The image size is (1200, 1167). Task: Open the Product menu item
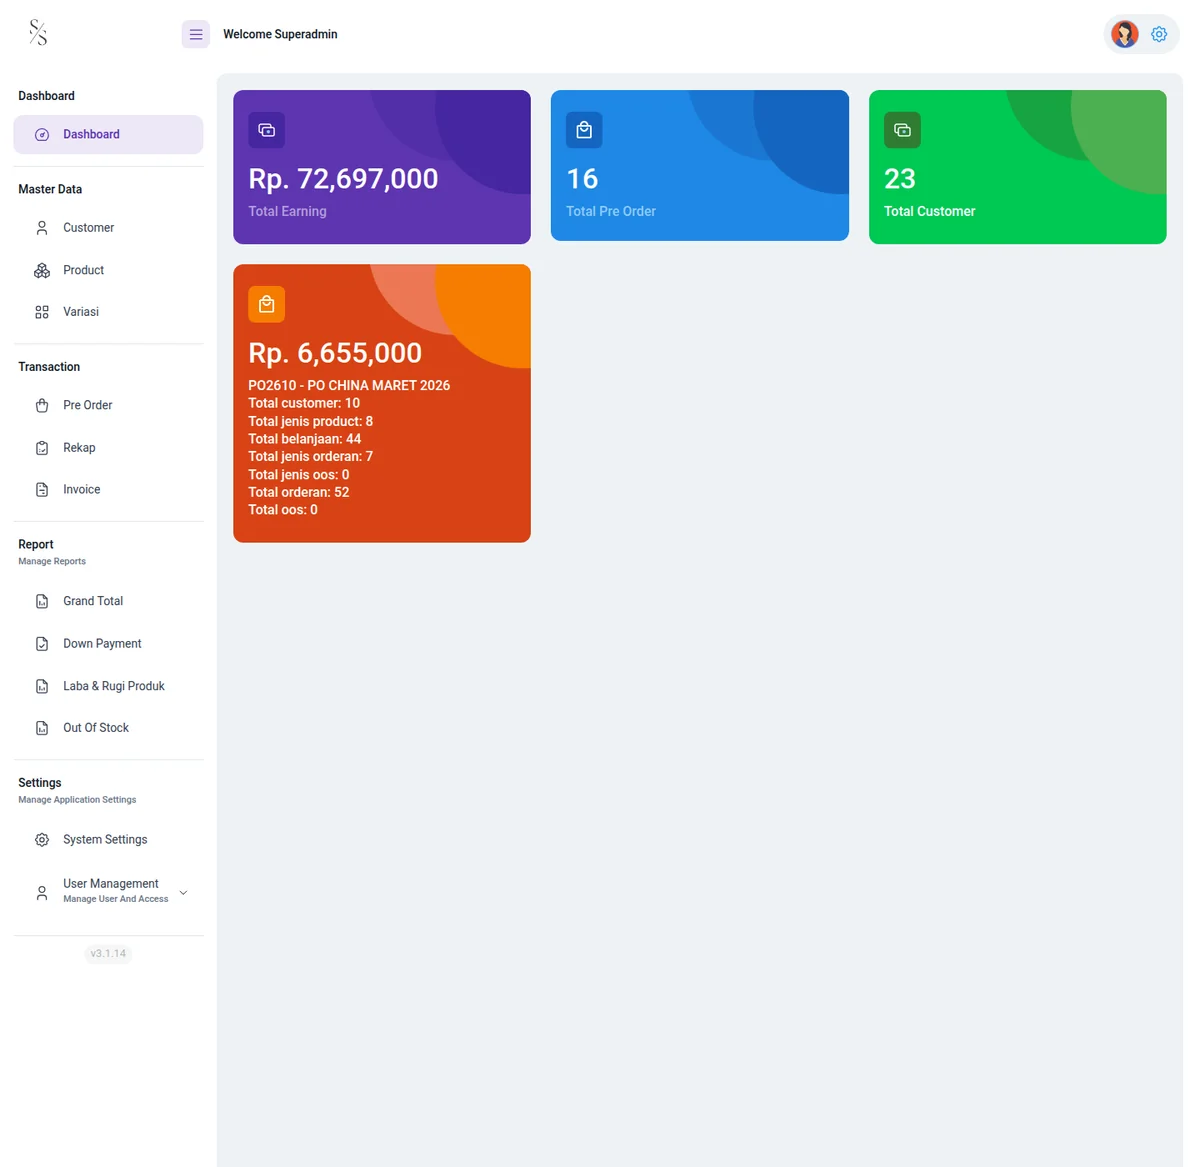point(108,270)
